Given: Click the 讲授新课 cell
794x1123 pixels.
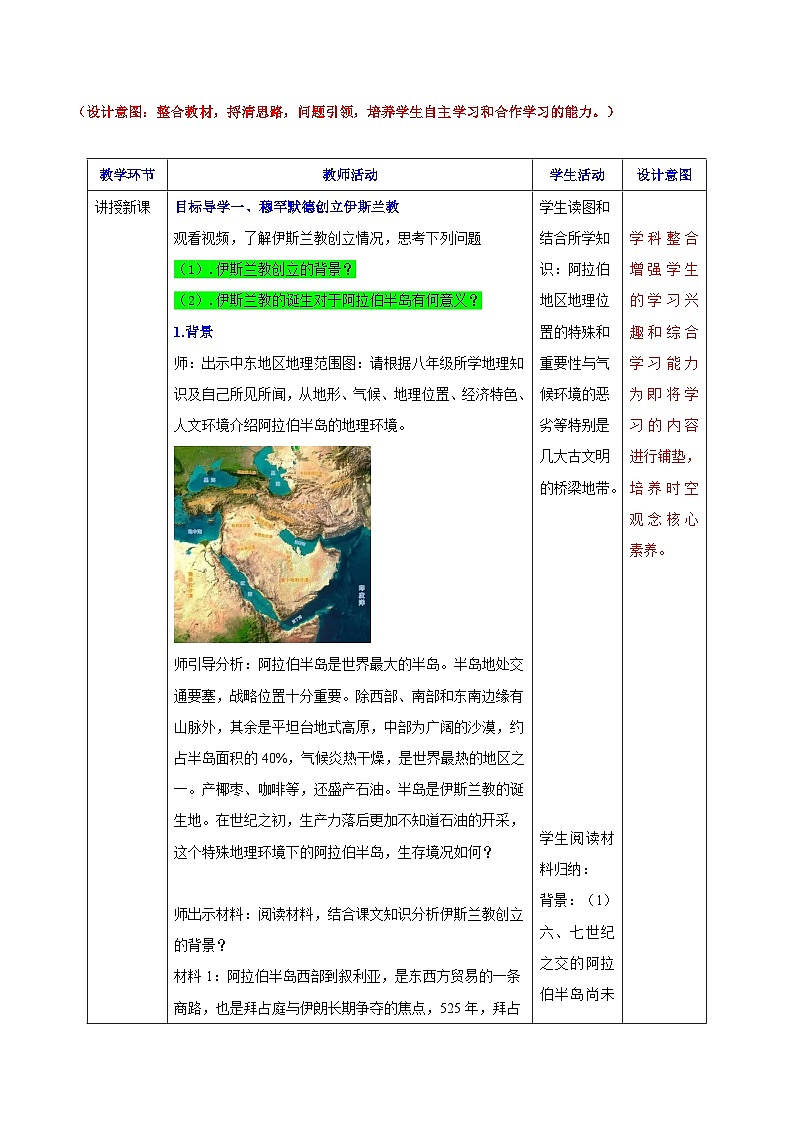Looking at the screenshot, I should [x=122, y=207].
